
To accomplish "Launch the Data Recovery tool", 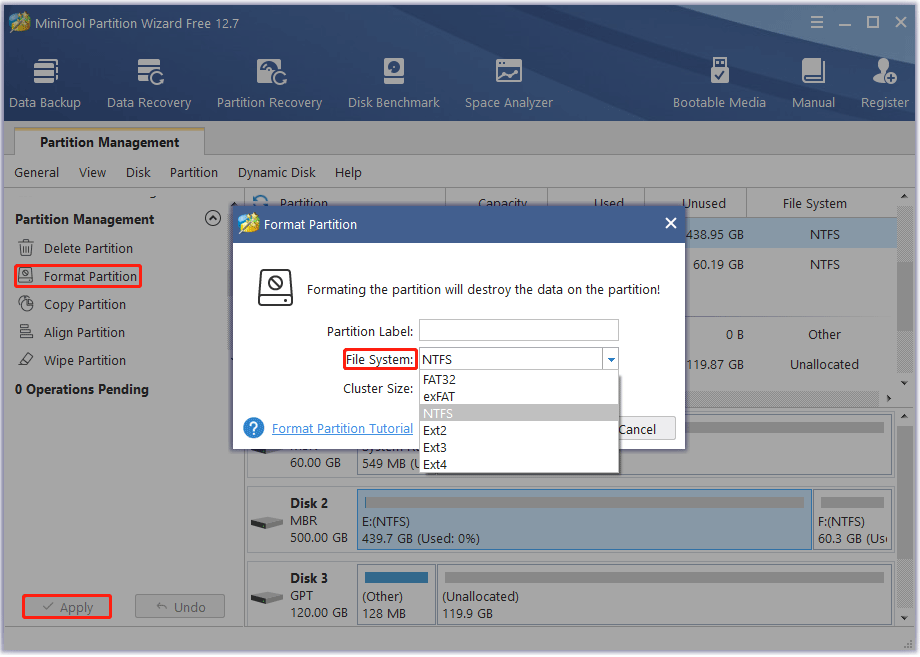I will [149, 83].
